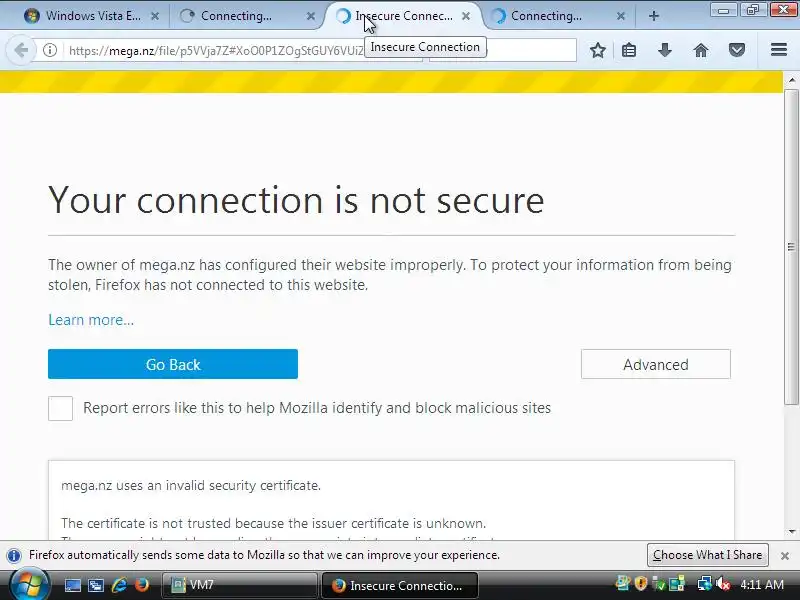Click the page scrollbar up arrow
This screenshot has height=600, width=800.
point(791,80)
